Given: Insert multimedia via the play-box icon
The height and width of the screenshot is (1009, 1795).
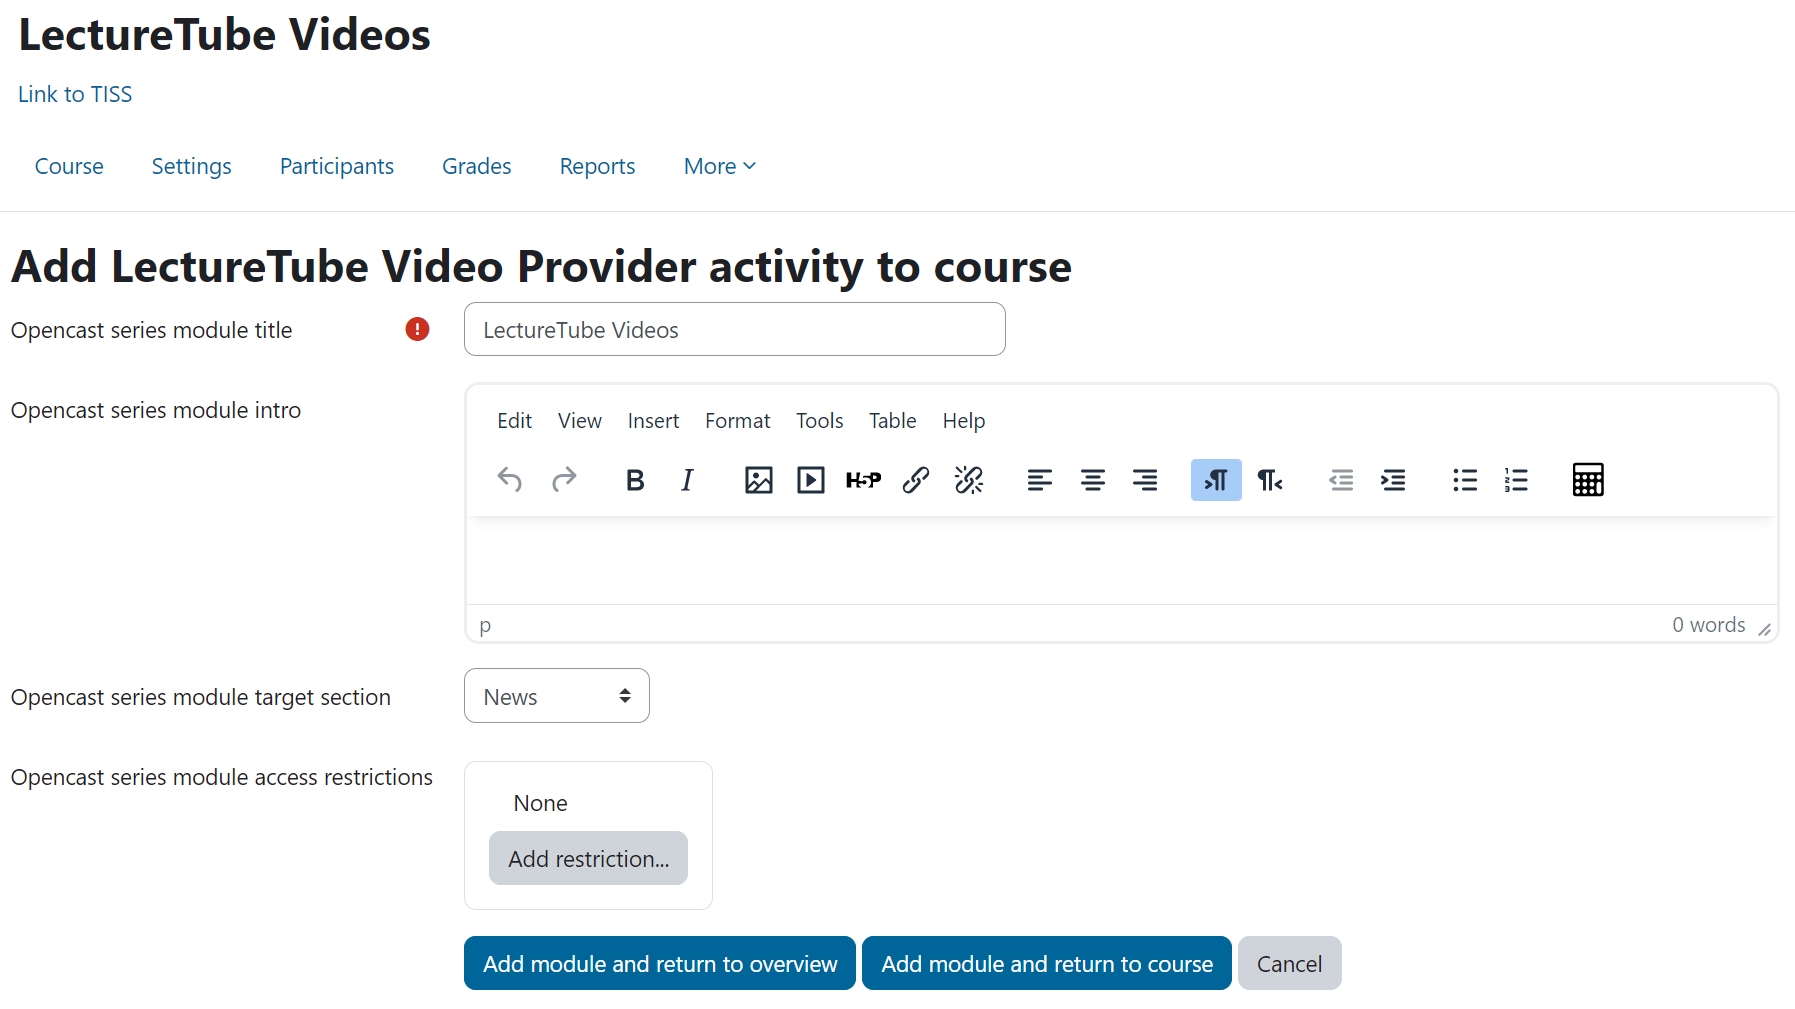Looking at the screenshot, I should pyautogui.click(x=811, y=480).
